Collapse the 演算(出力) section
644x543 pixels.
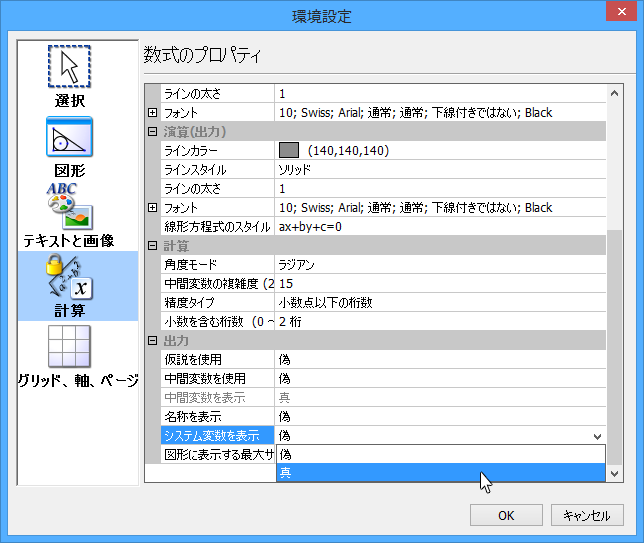pyautogui.click(x=153, y=131)
